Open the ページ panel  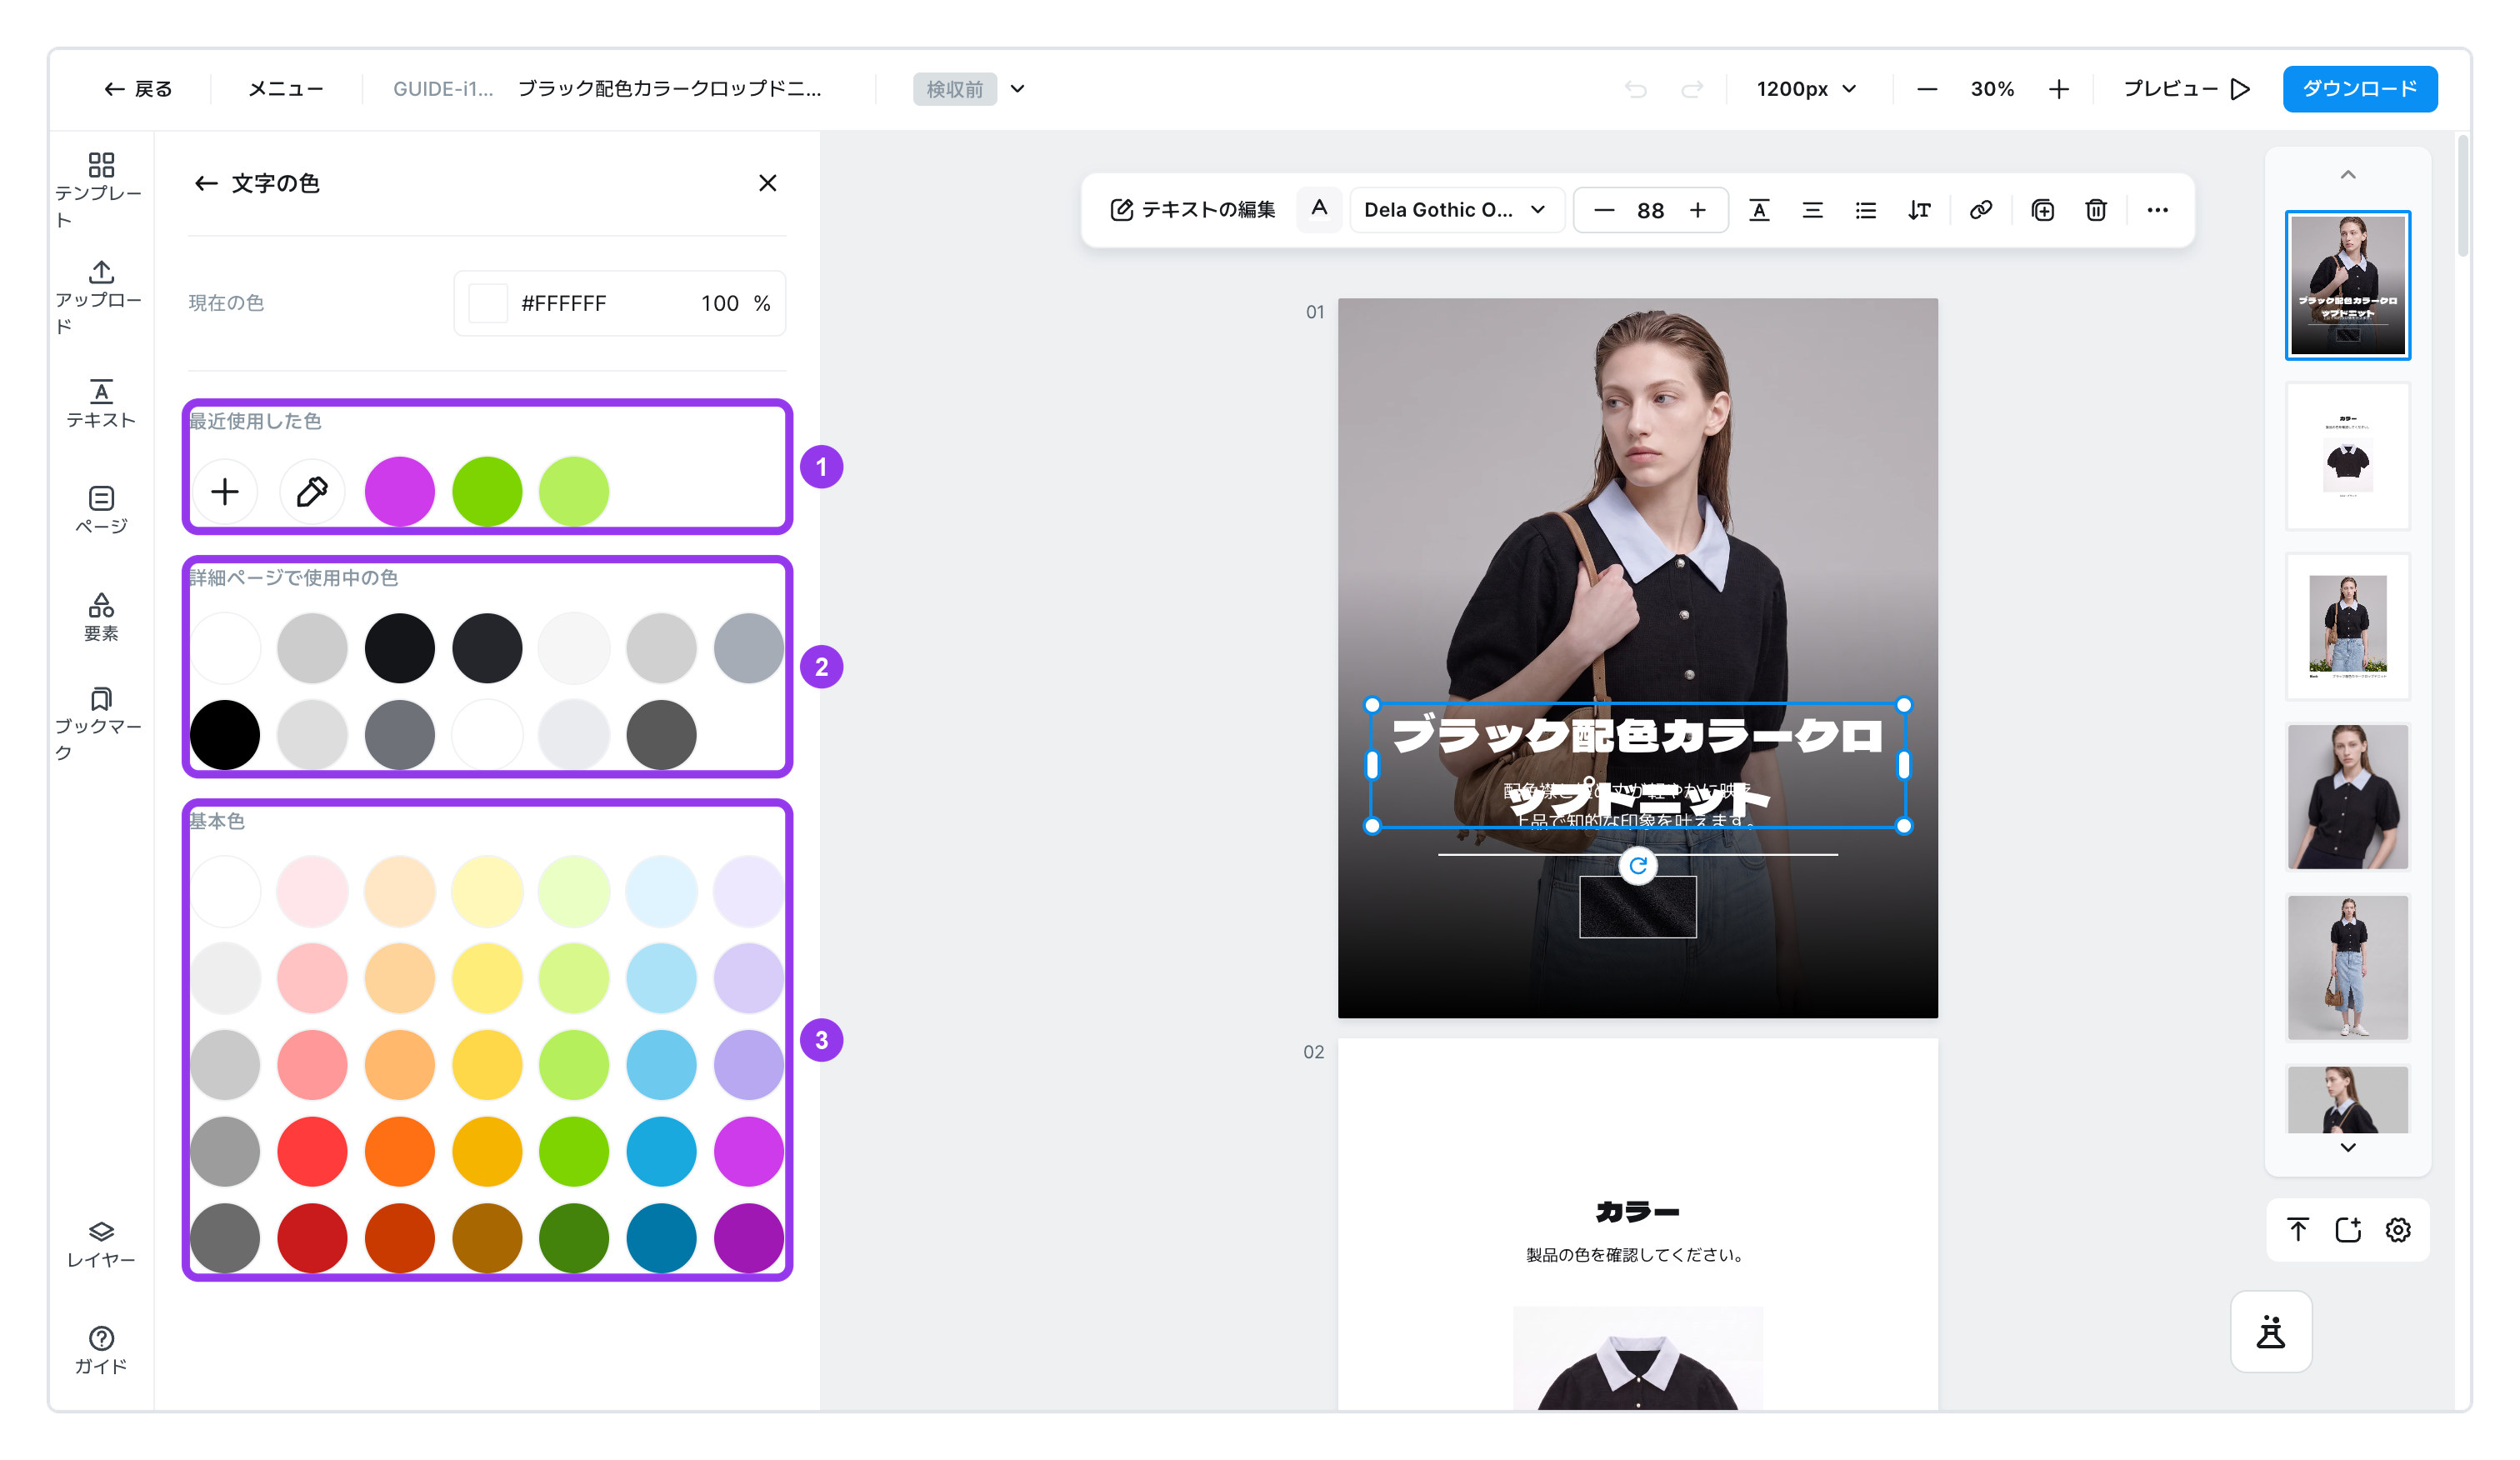100,509
